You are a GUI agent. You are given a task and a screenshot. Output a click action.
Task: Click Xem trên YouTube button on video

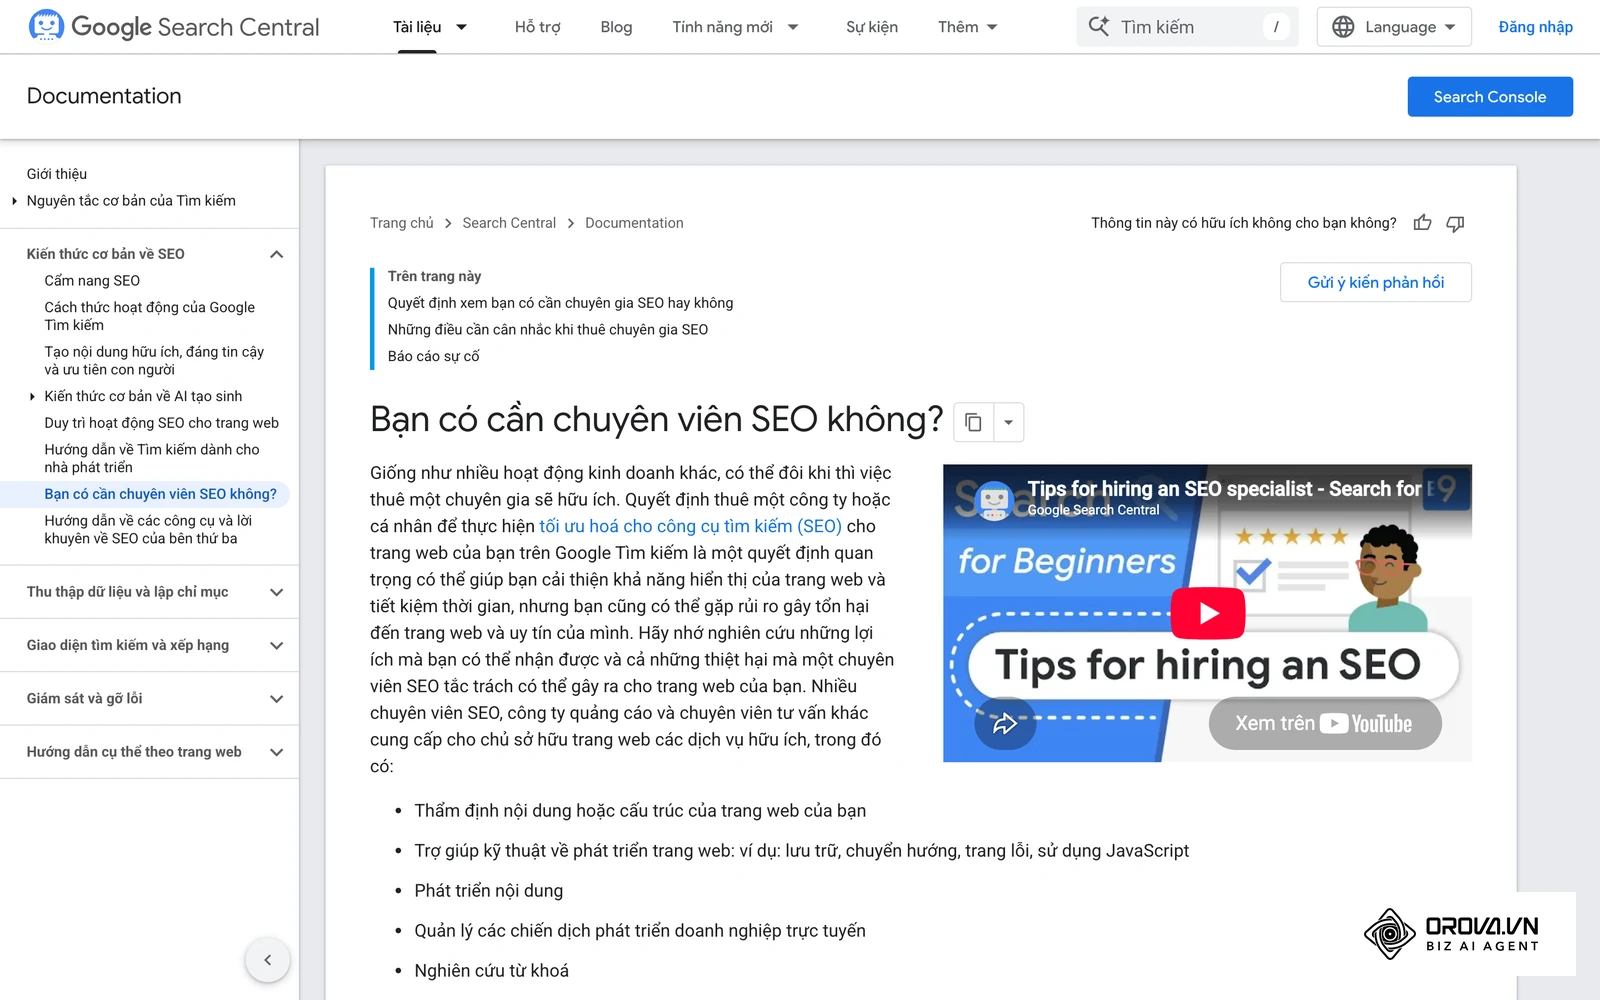1325,723
